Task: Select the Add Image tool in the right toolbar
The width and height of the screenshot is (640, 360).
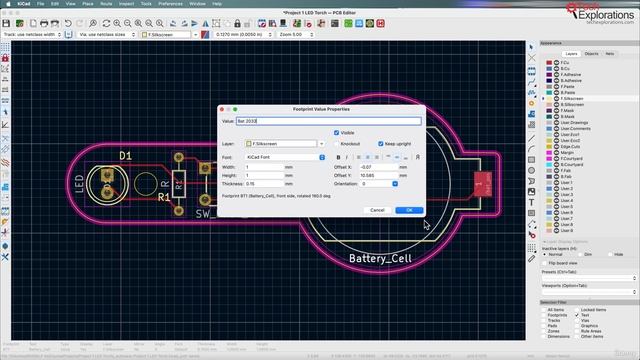Action: pos(531,192)
